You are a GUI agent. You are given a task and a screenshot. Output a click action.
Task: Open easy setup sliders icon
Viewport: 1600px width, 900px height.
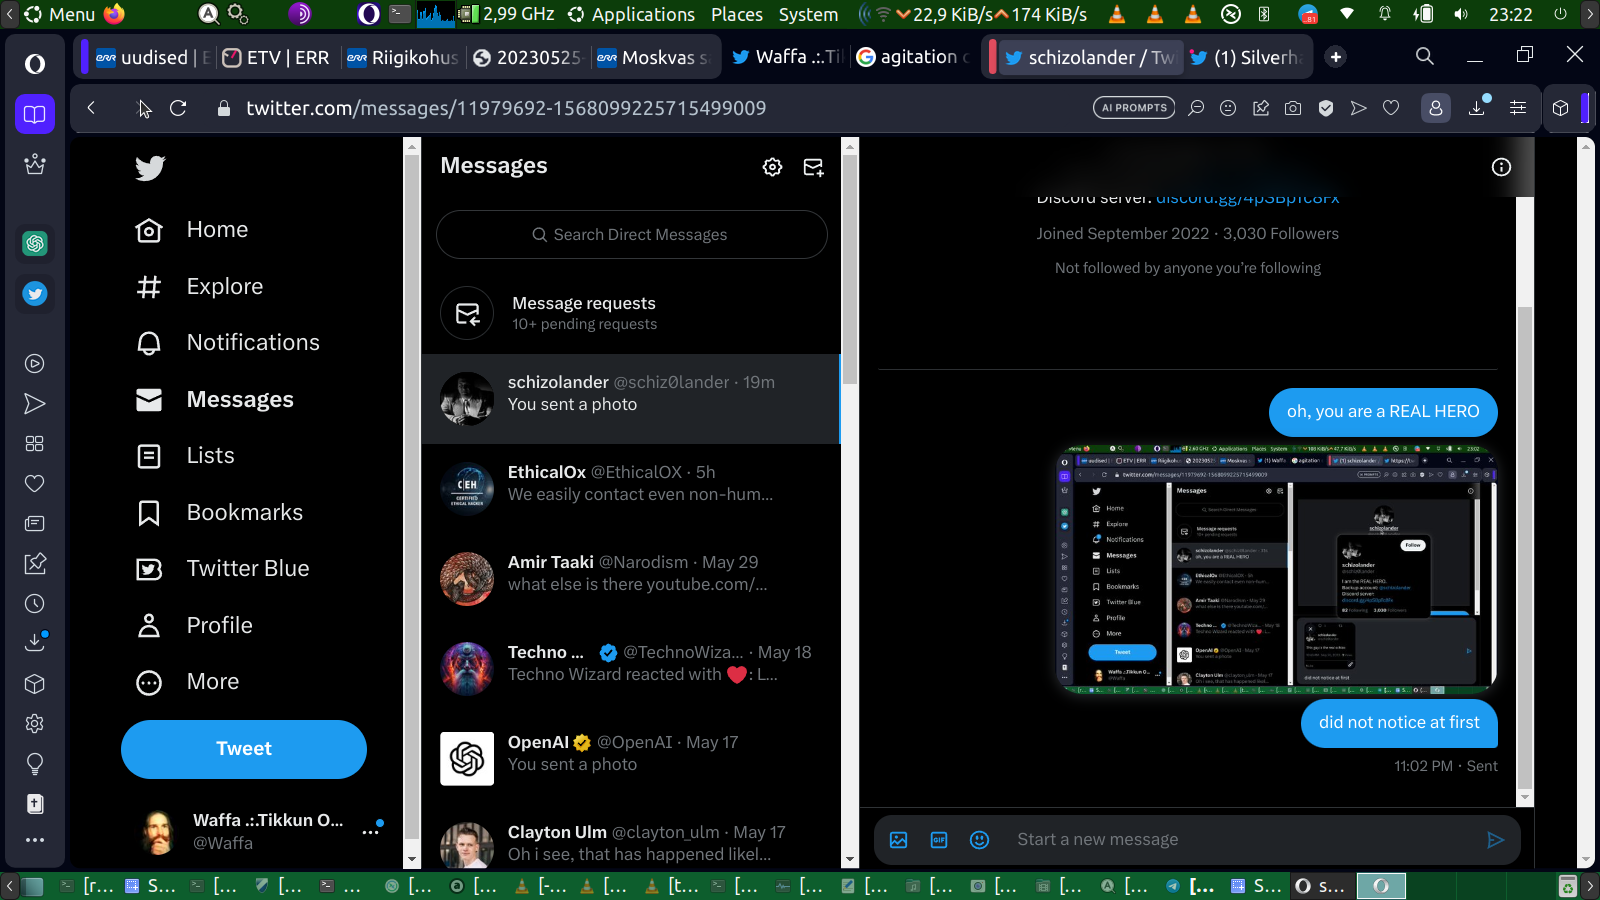(x=1518, y=108)
